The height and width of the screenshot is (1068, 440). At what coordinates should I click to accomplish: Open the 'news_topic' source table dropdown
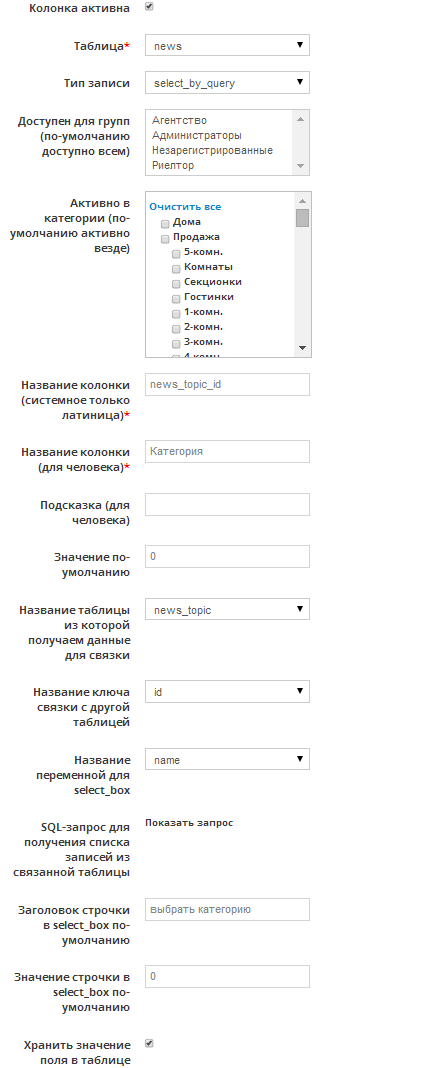[227, 610]
